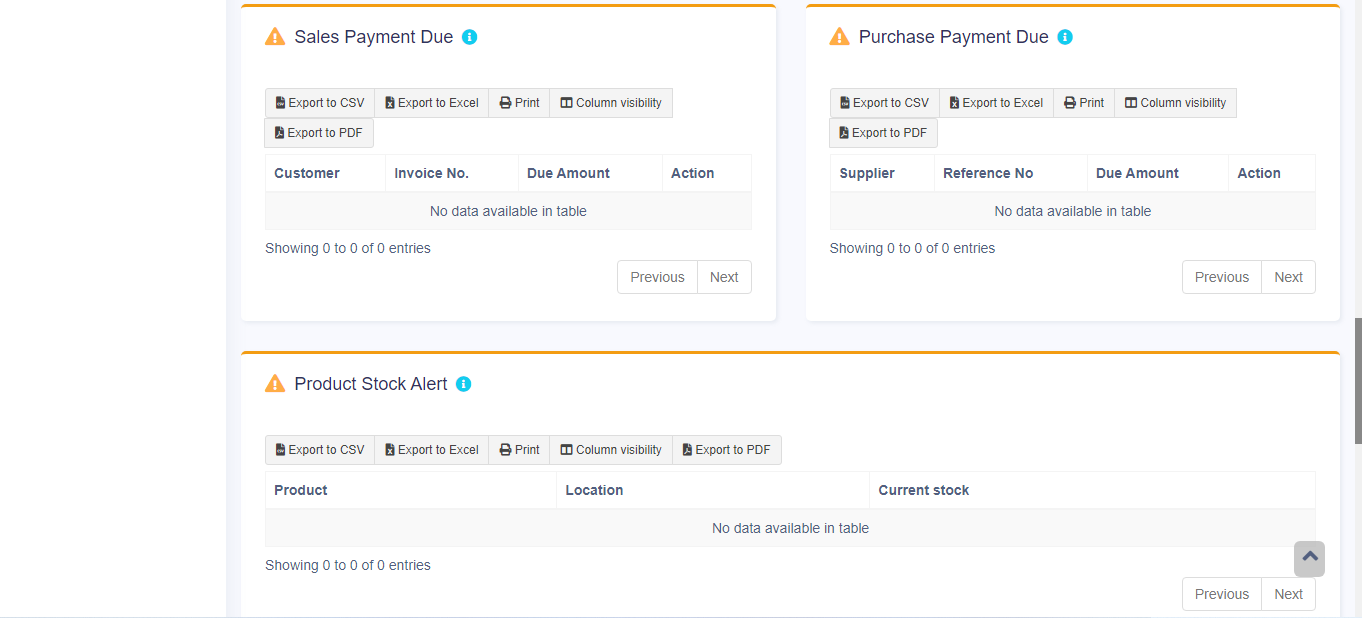
Task: Export Sales Payment Due table to CSV
Action: point(320,103)
